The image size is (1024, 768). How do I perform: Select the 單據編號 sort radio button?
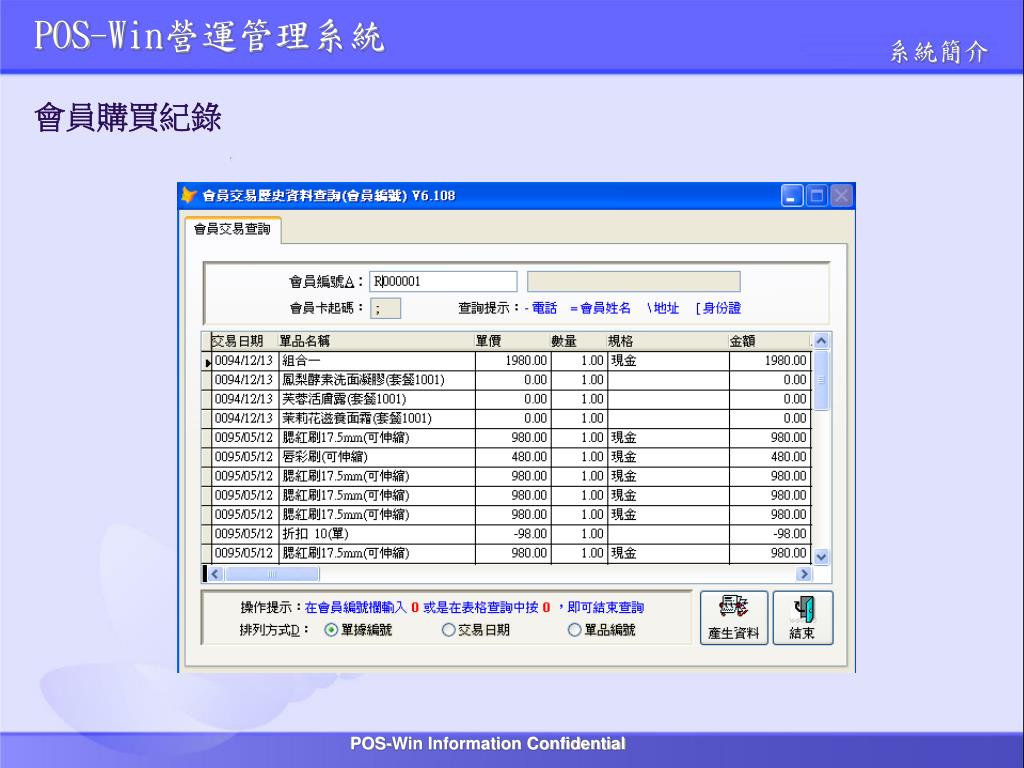(x=331, y=630)
